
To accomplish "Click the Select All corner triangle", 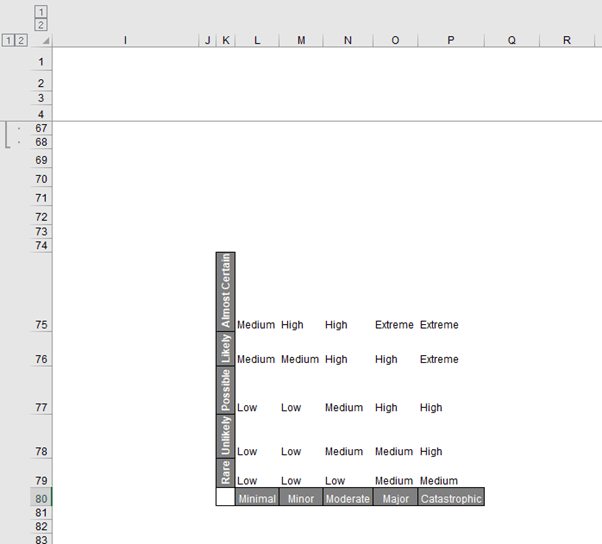I will [x=45, y=41].
